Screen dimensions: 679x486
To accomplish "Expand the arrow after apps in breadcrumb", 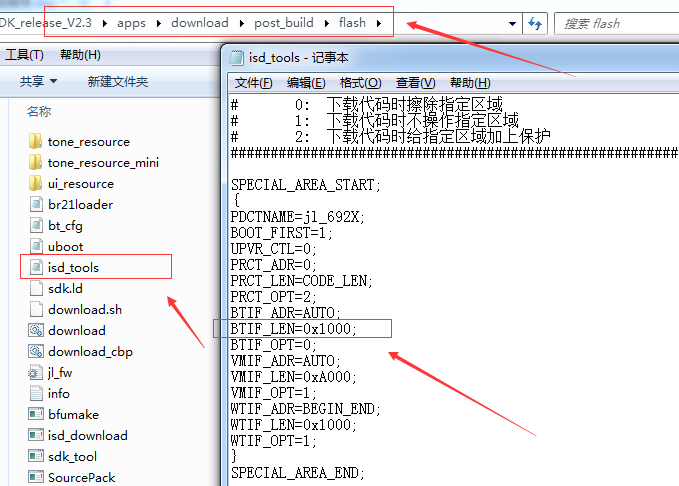I will click(159, 23).
